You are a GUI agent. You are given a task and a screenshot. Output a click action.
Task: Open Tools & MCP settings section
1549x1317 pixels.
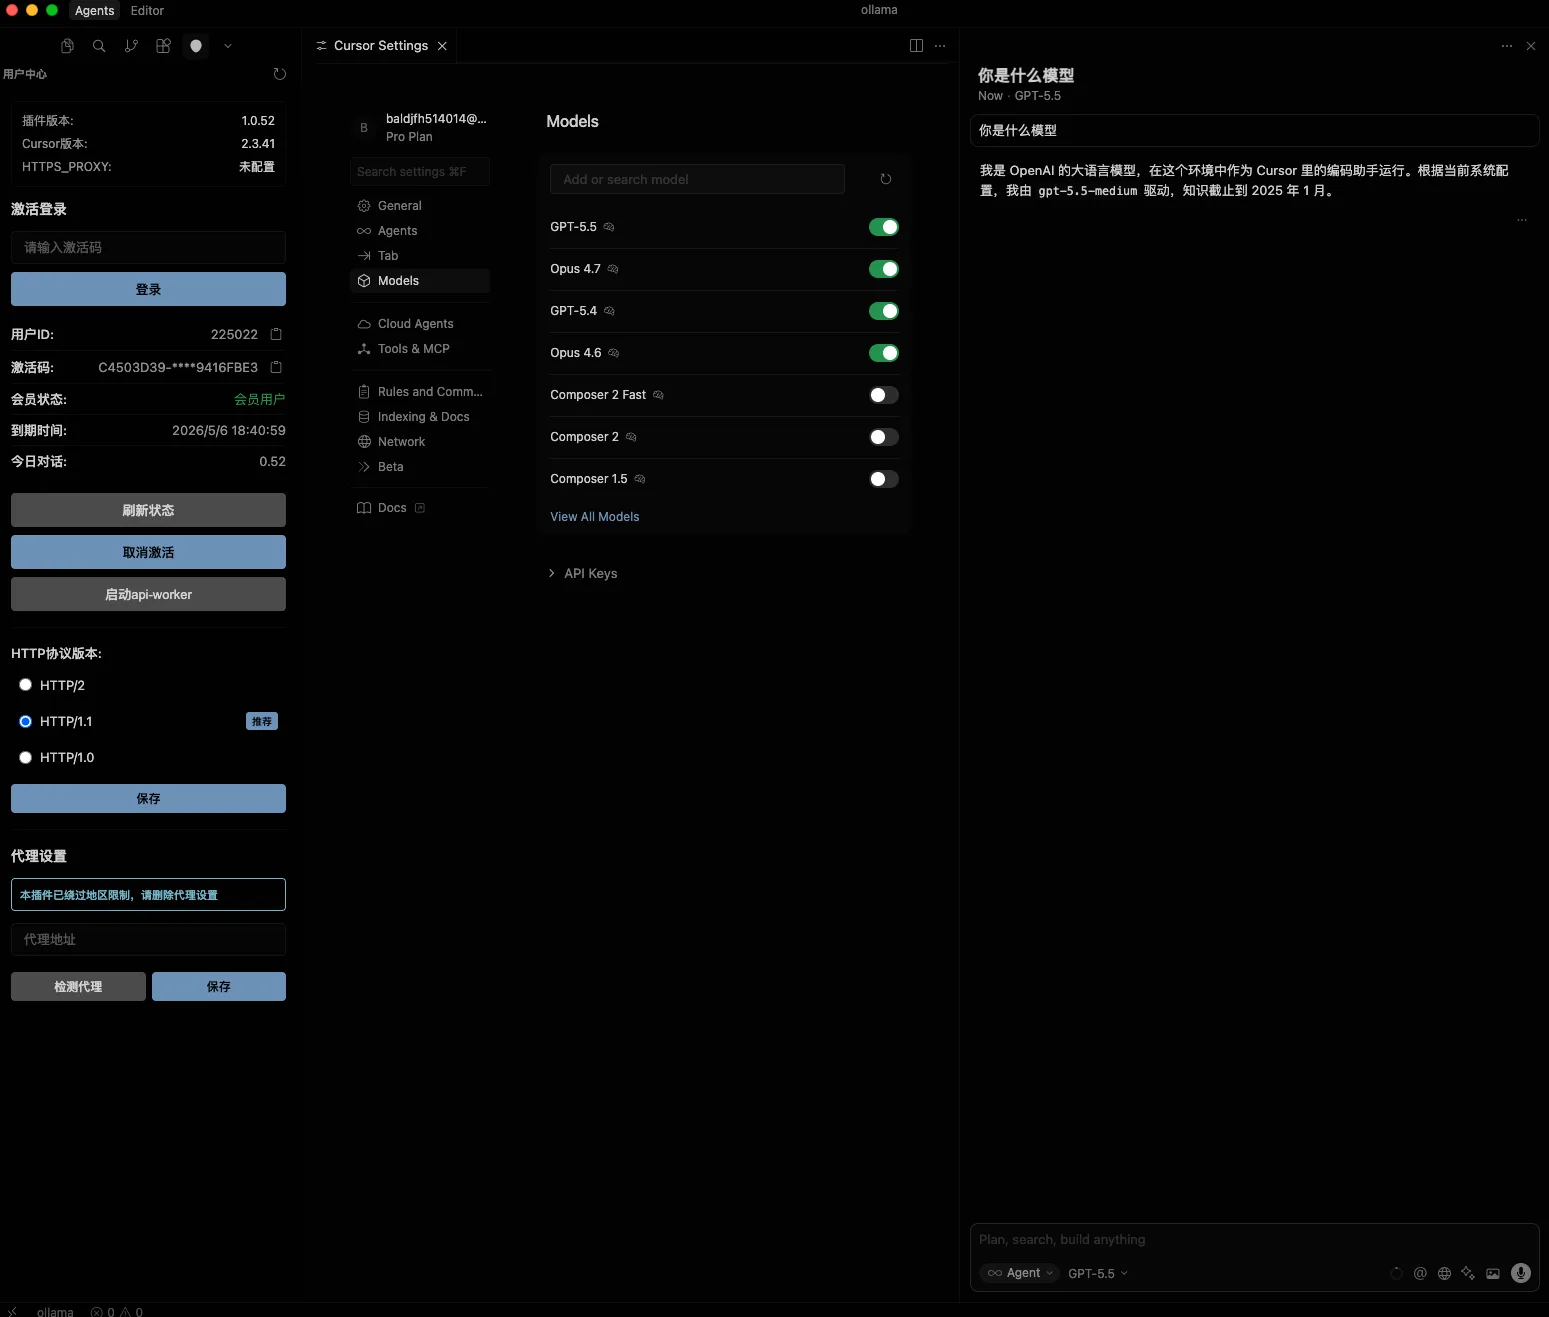tap(420, 349)
